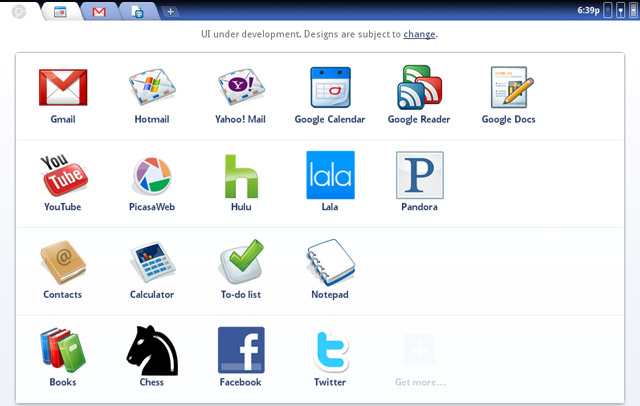Follow the 'change' link

point(419,34)
